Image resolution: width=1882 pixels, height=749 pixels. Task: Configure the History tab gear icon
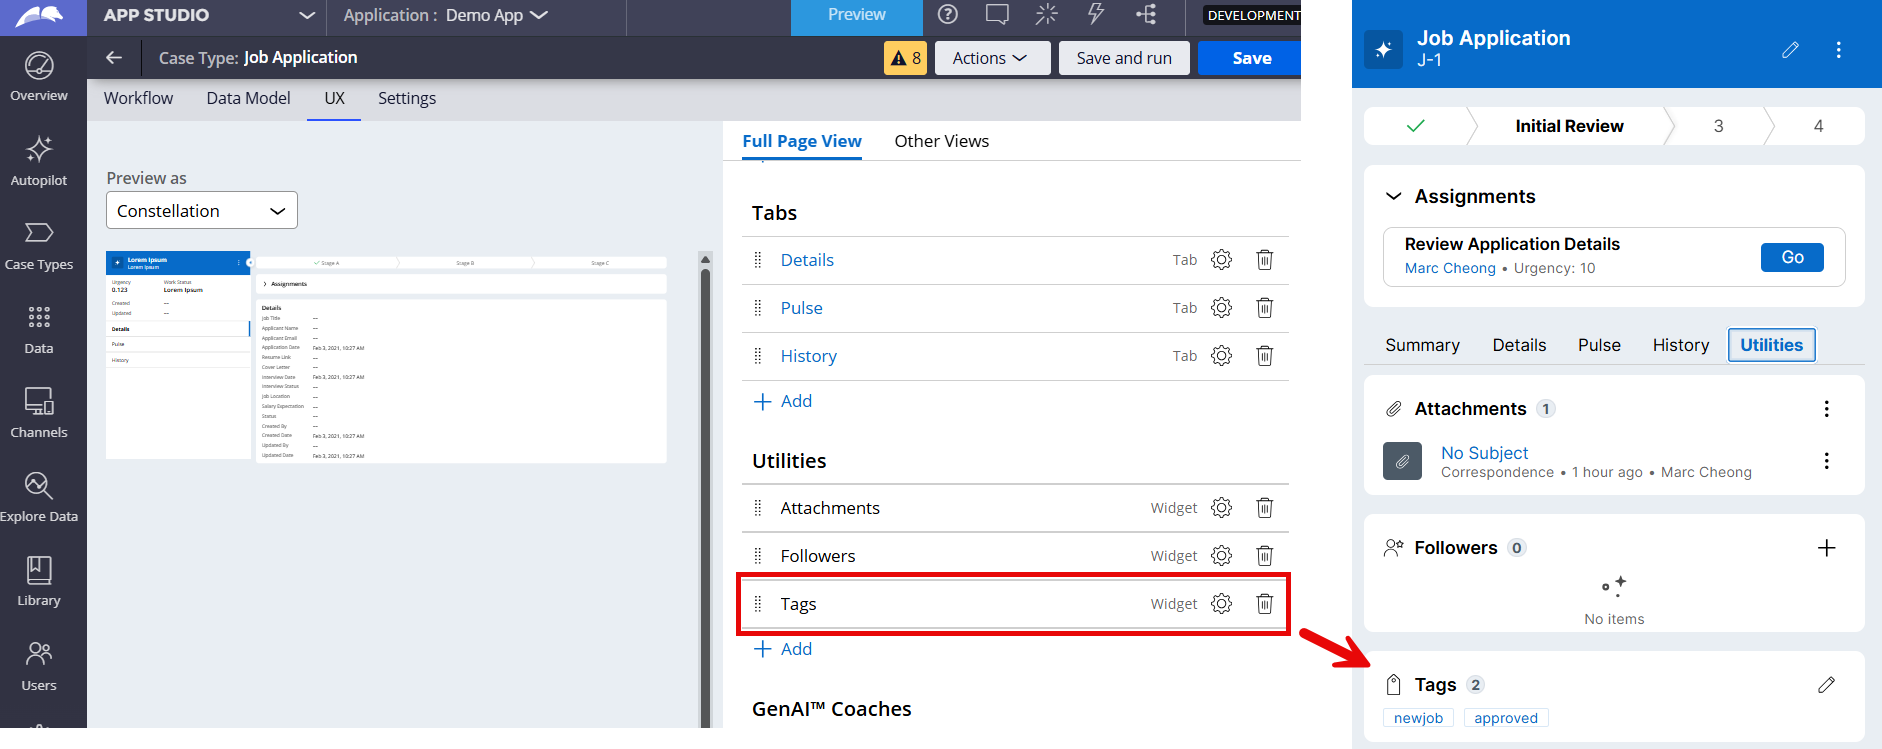[1221, 356]
